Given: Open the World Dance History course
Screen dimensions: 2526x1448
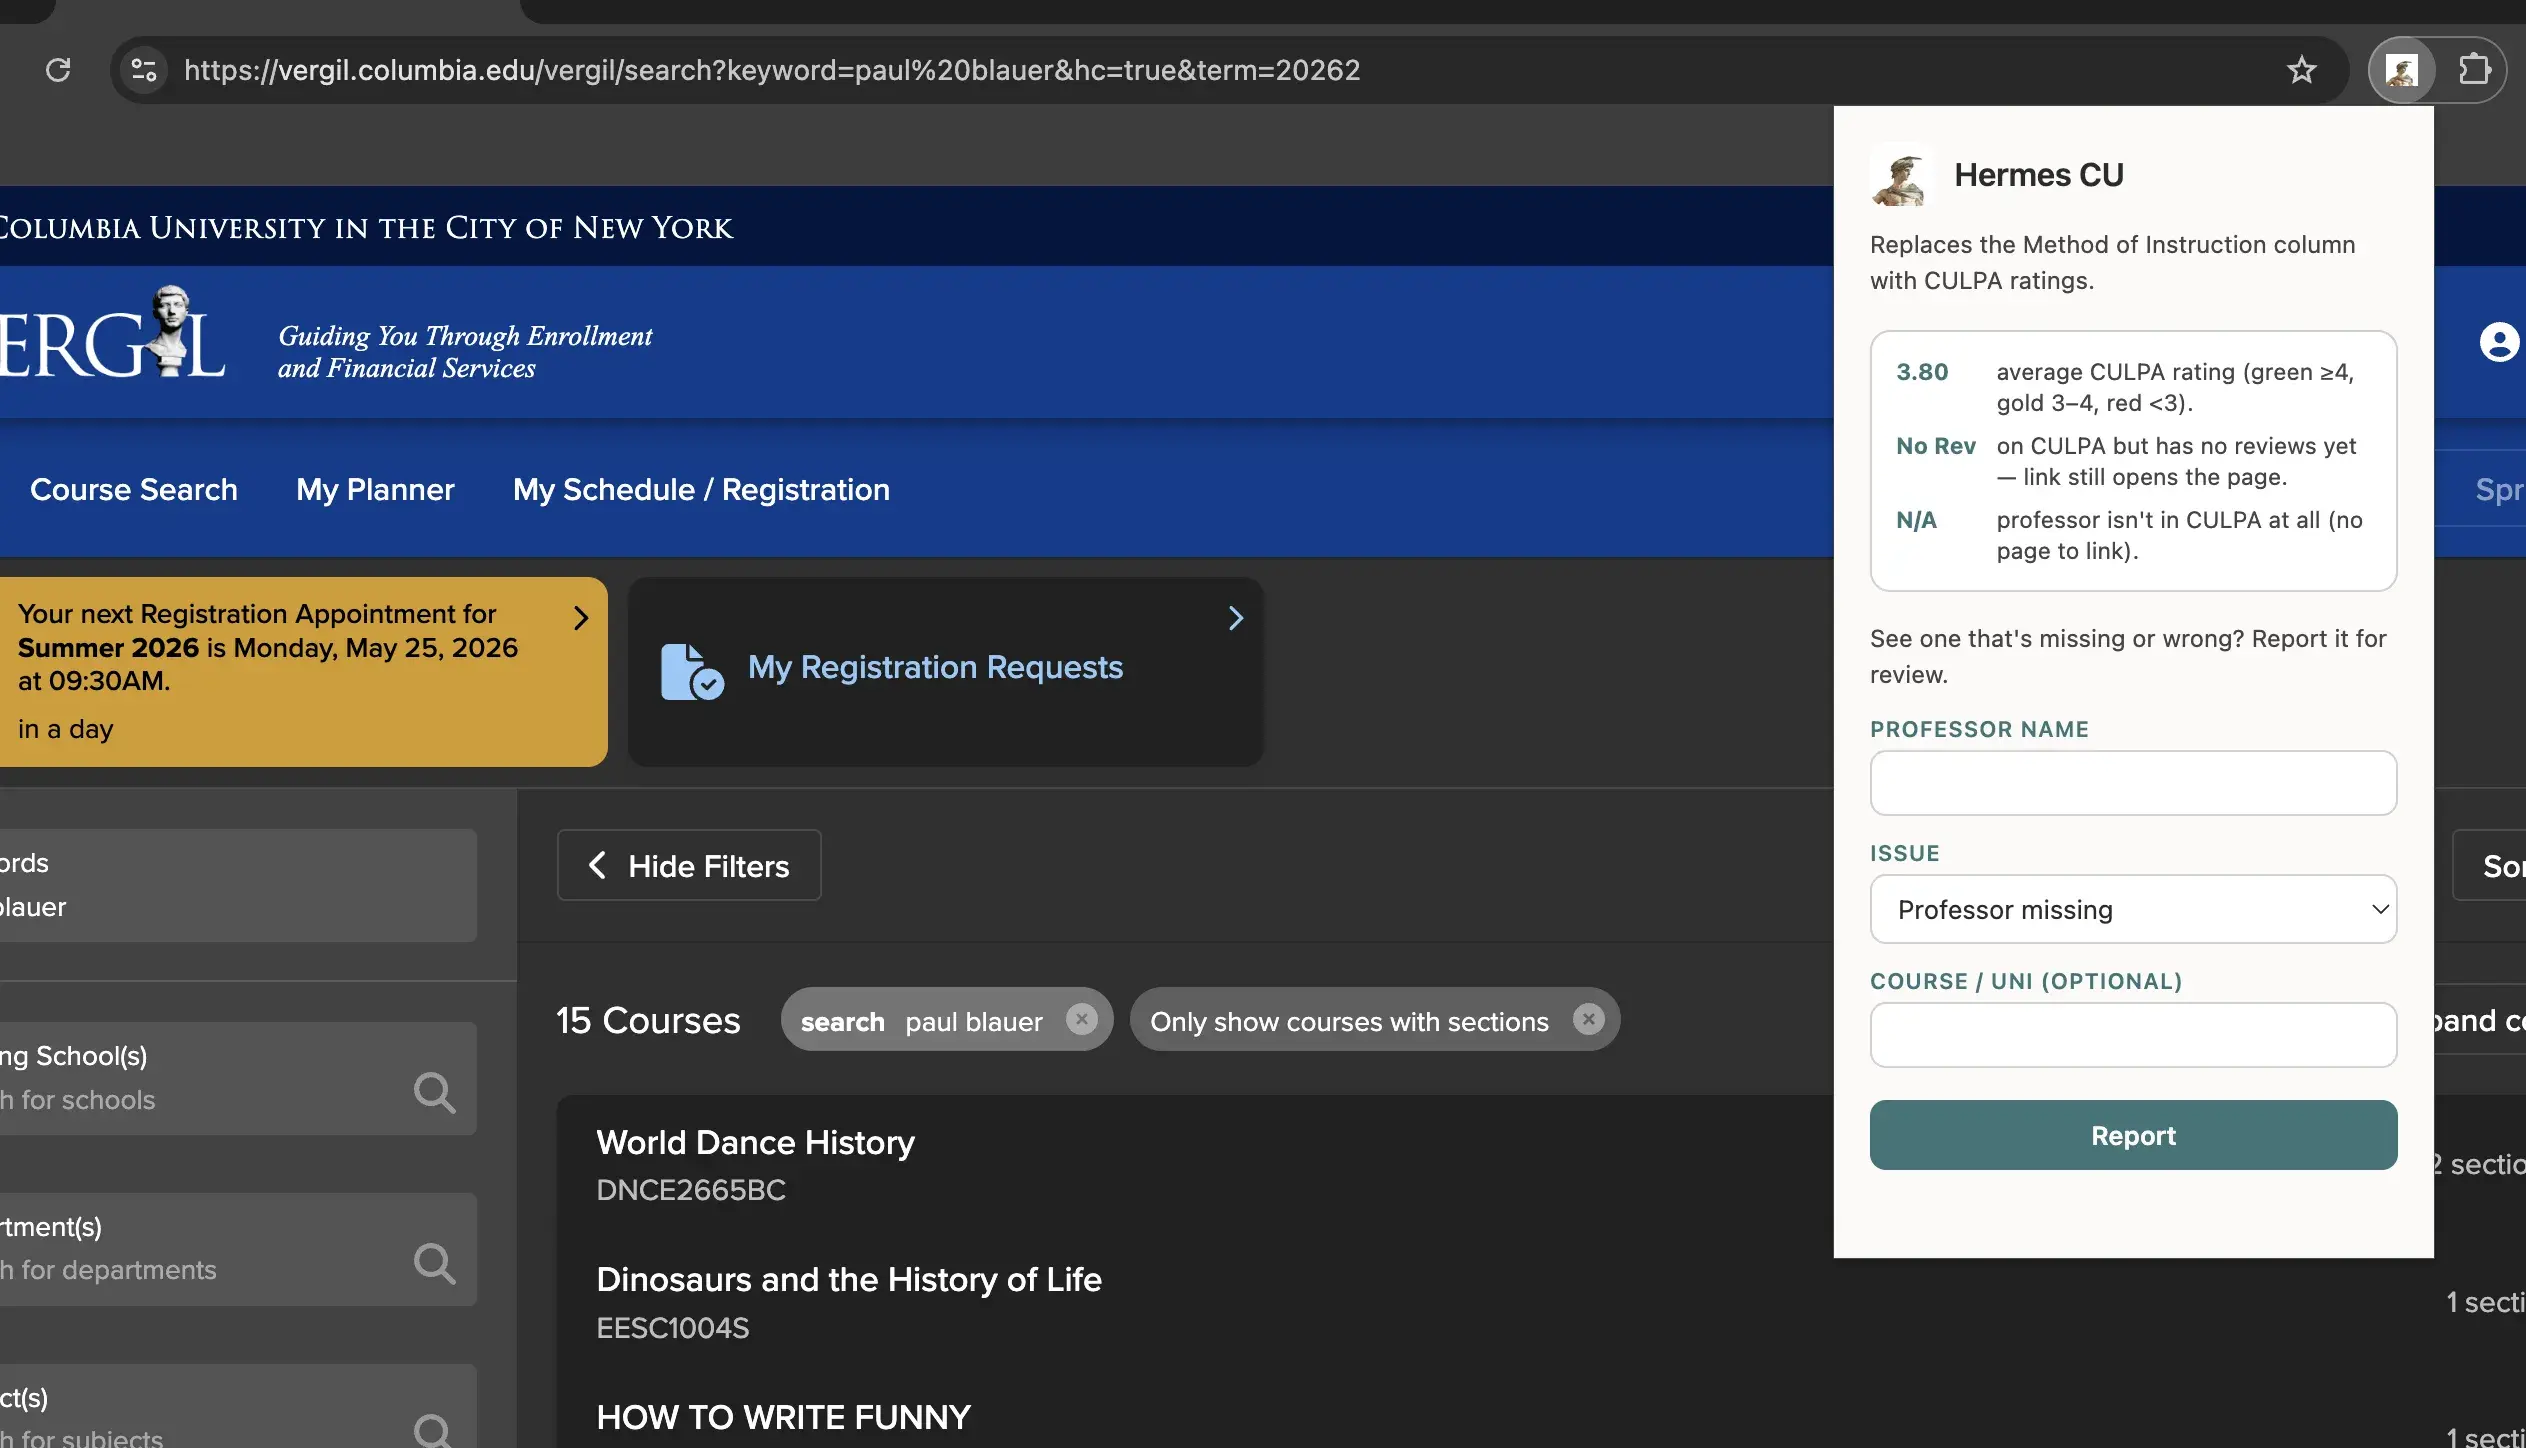Looking at the screenshot, I should [755, 1143].
